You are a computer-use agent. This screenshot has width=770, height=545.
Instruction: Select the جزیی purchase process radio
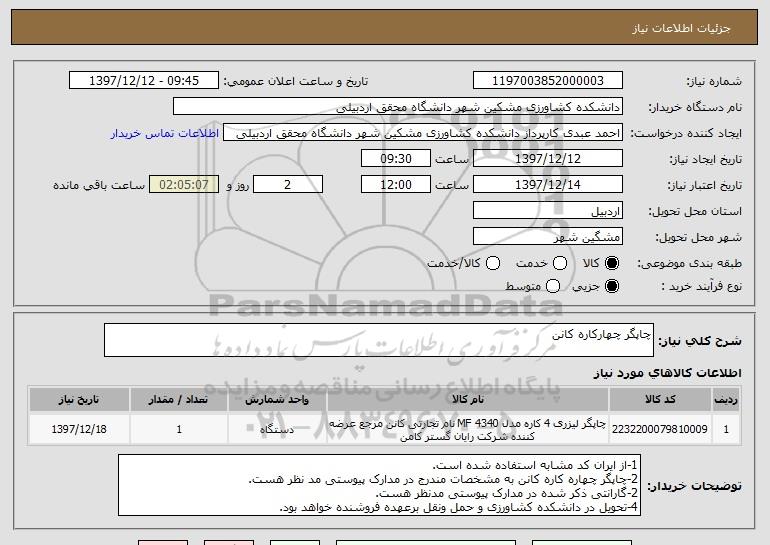coord(612,286)
